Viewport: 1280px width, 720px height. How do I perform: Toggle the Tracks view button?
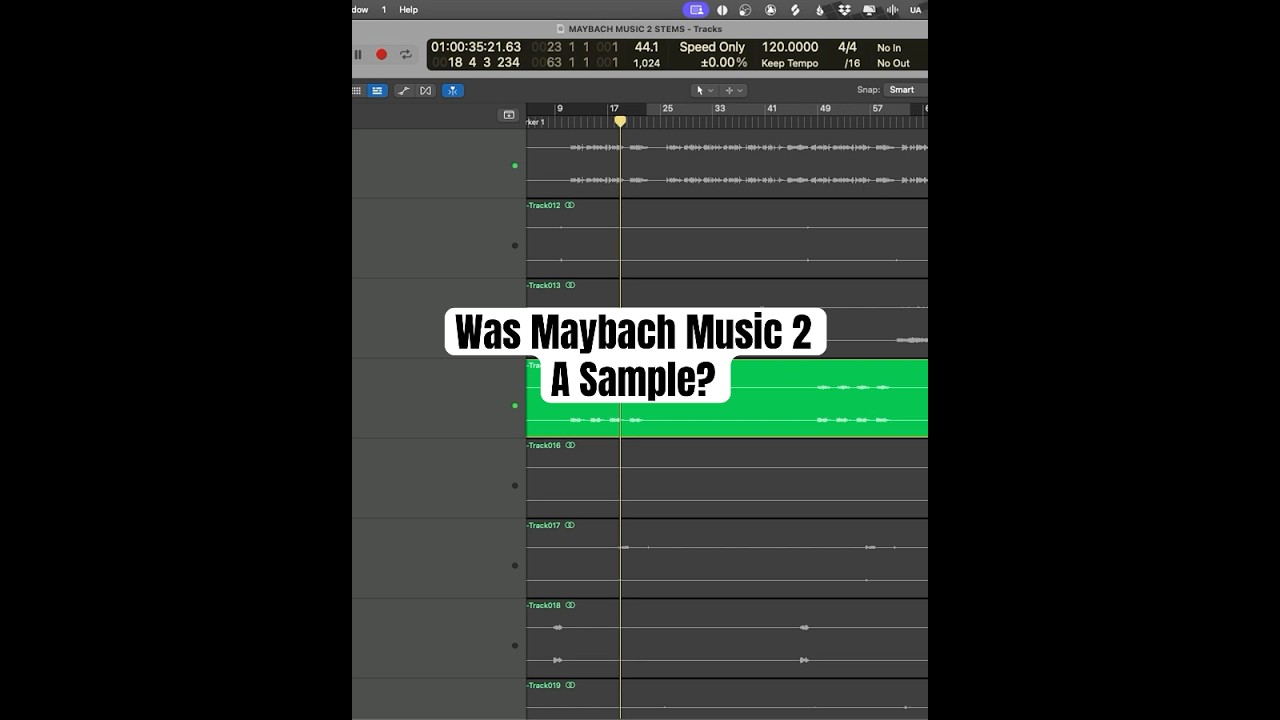[x=377, y=90]
